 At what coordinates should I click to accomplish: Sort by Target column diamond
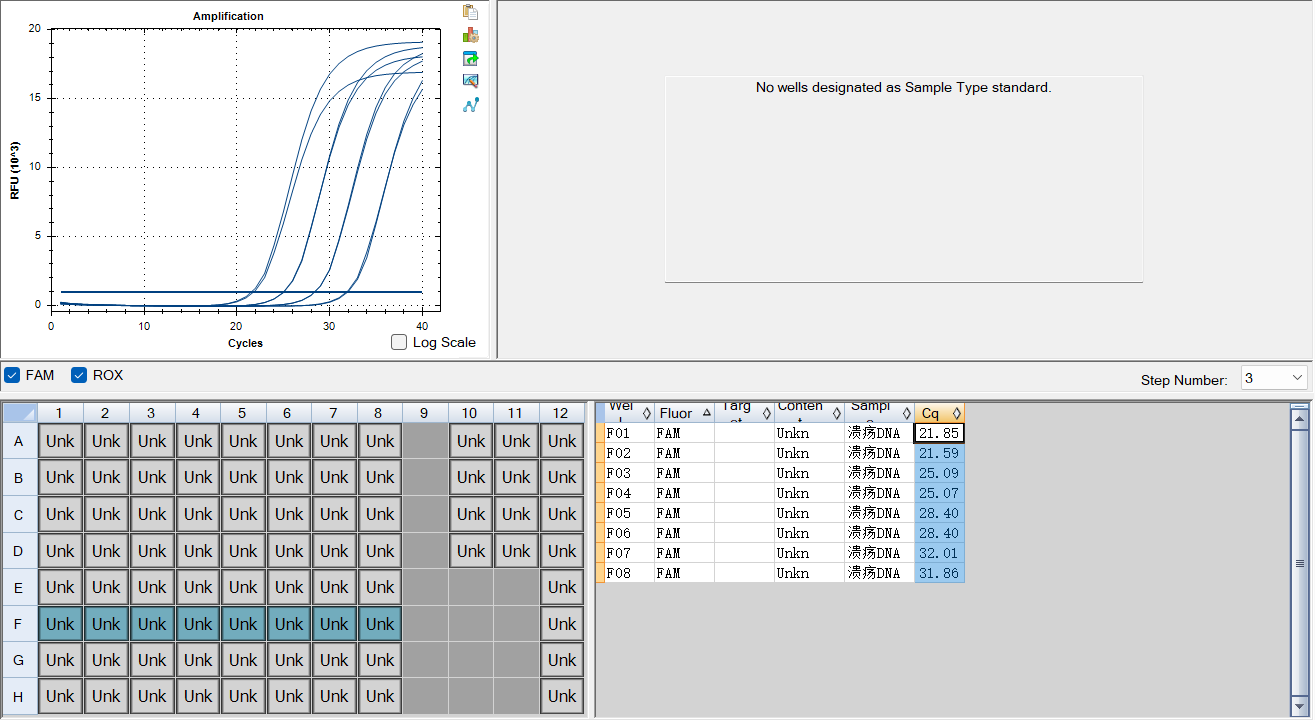(x=767, y=413)
